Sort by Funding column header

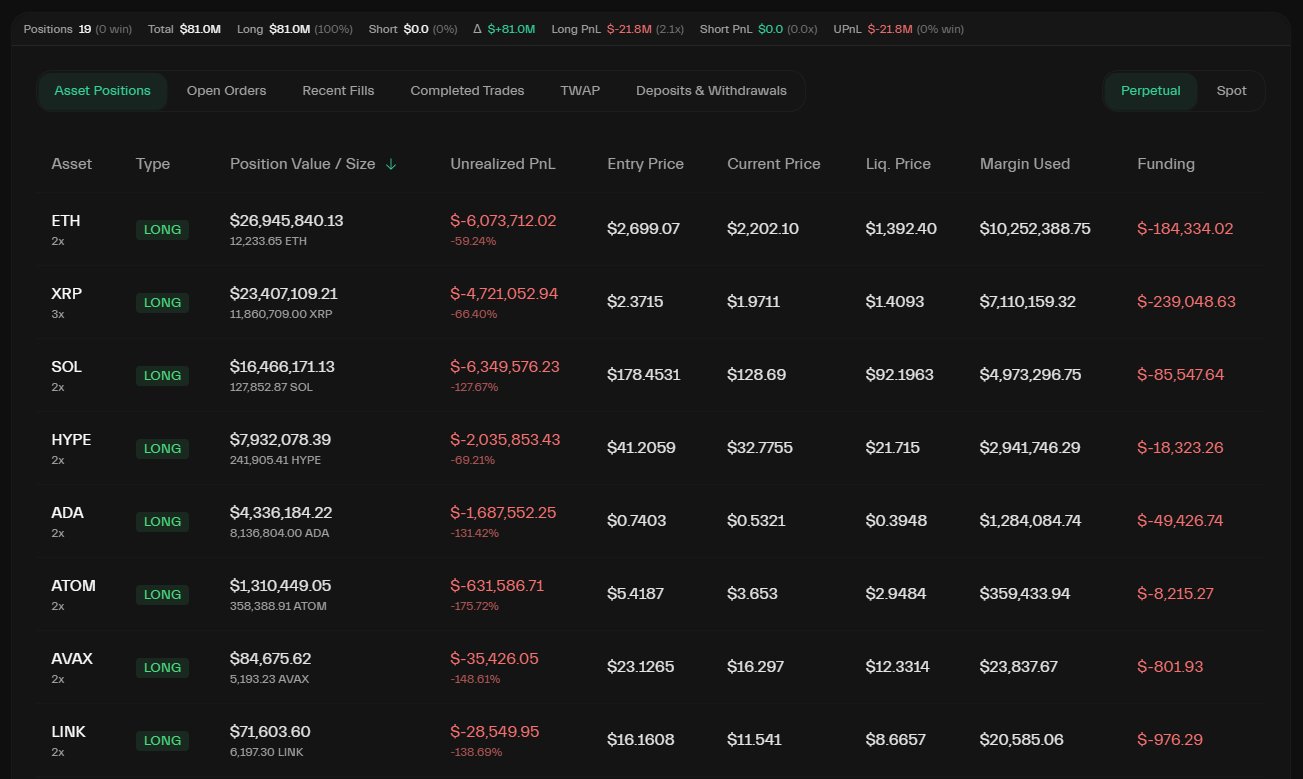point(1166,164)
